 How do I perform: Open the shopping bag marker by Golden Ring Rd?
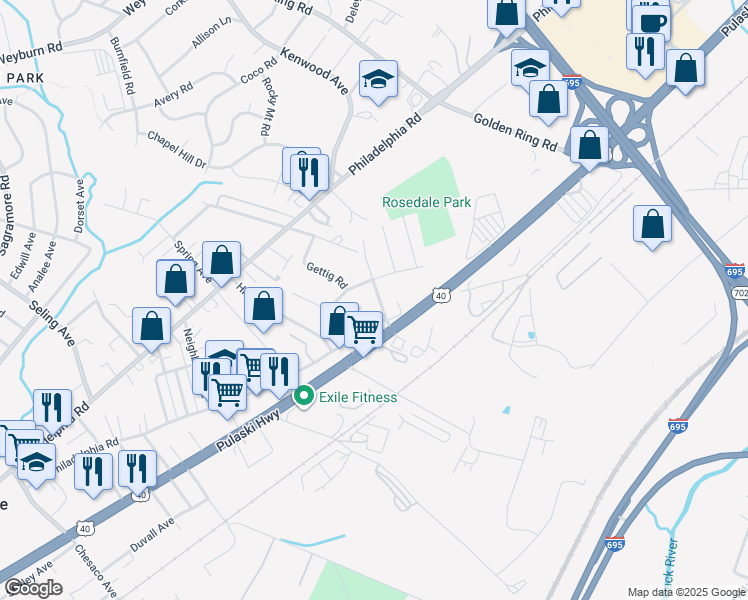590,148
